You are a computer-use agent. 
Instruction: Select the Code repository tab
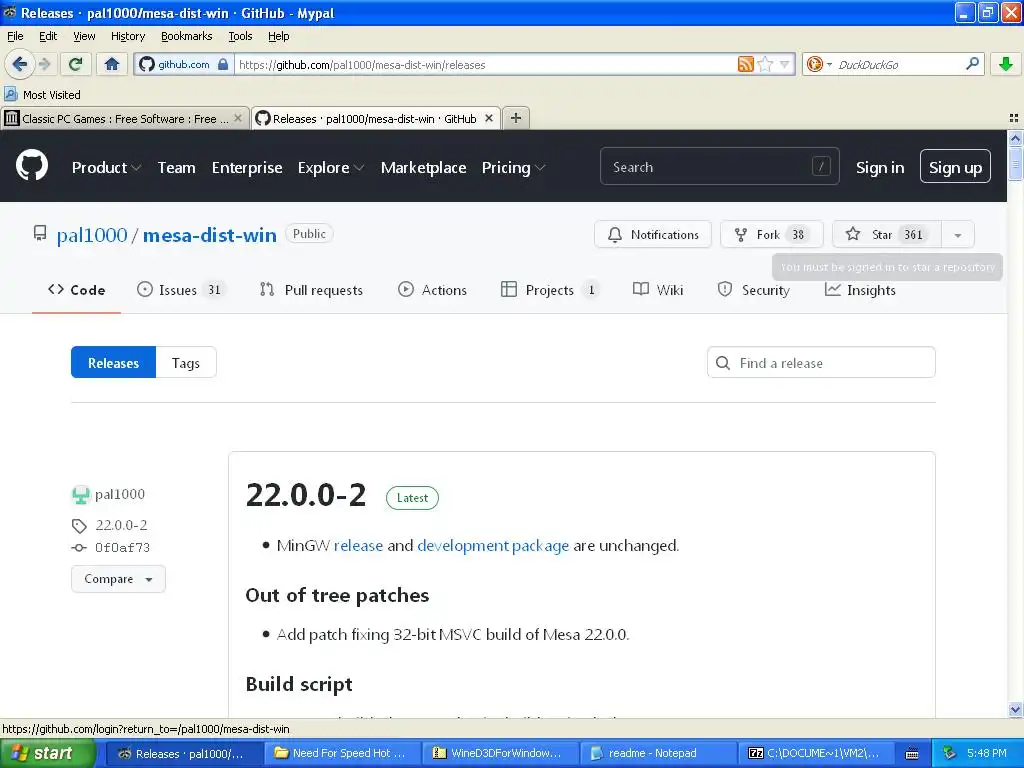76,290
